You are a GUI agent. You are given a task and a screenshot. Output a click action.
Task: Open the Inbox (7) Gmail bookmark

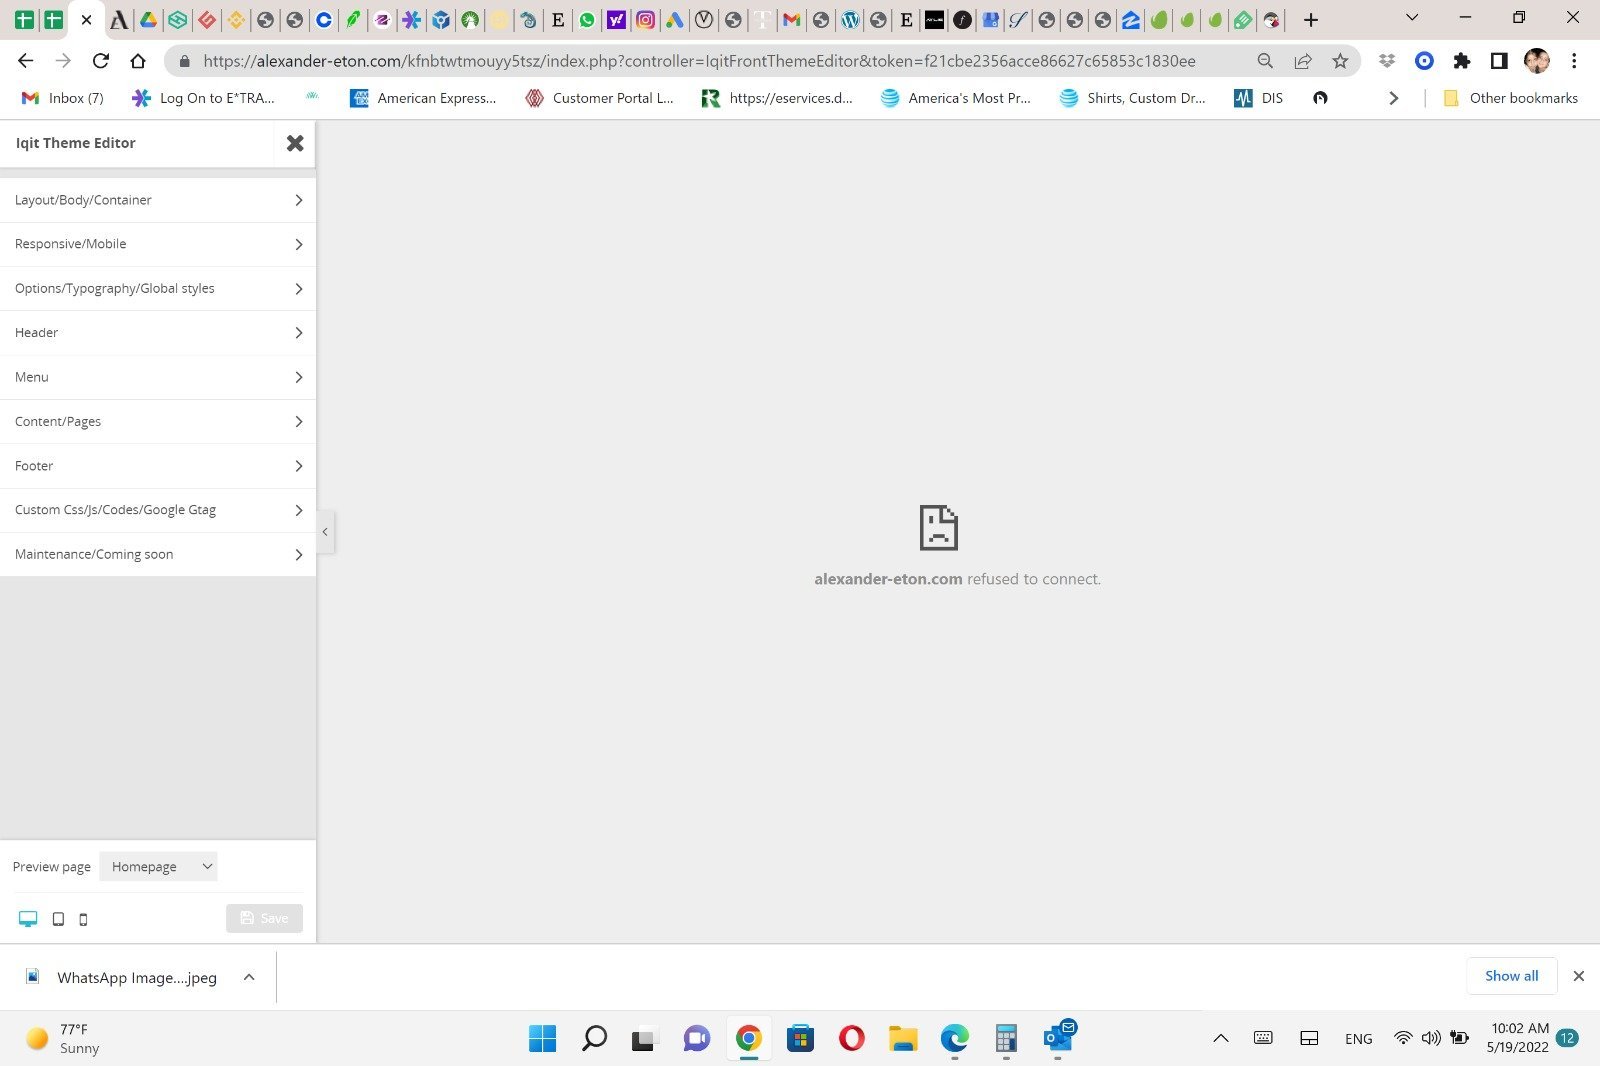point(63,98)
